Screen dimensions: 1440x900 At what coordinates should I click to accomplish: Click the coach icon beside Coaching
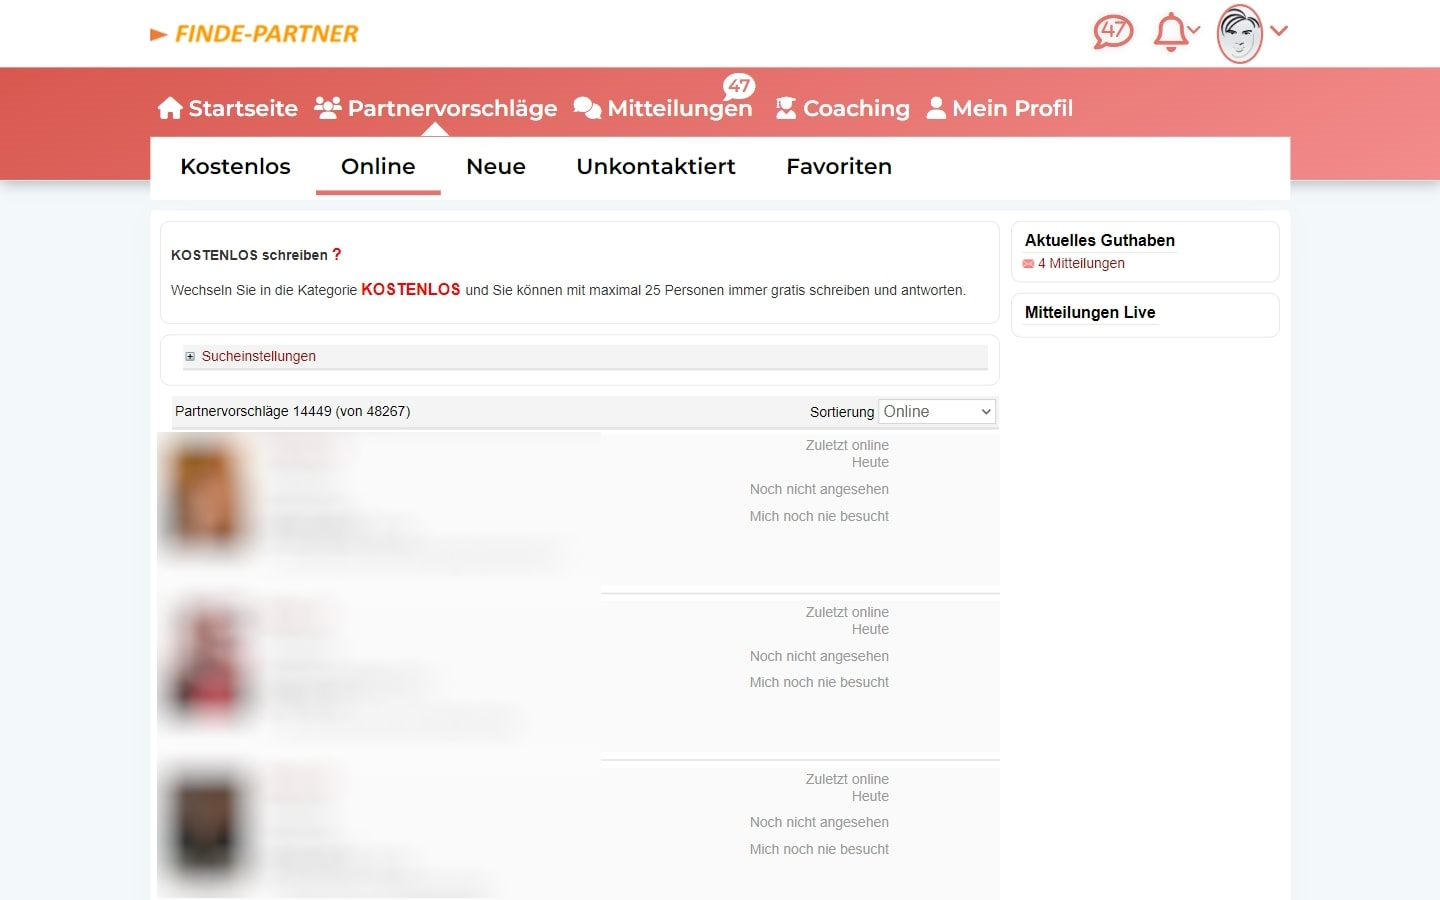[x=785, y=106]
